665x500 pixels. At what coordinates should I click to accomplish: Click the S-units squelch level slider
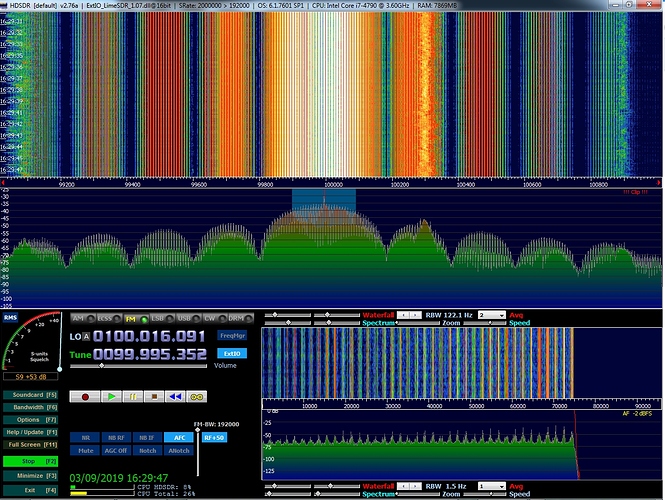tap(60, 341)
